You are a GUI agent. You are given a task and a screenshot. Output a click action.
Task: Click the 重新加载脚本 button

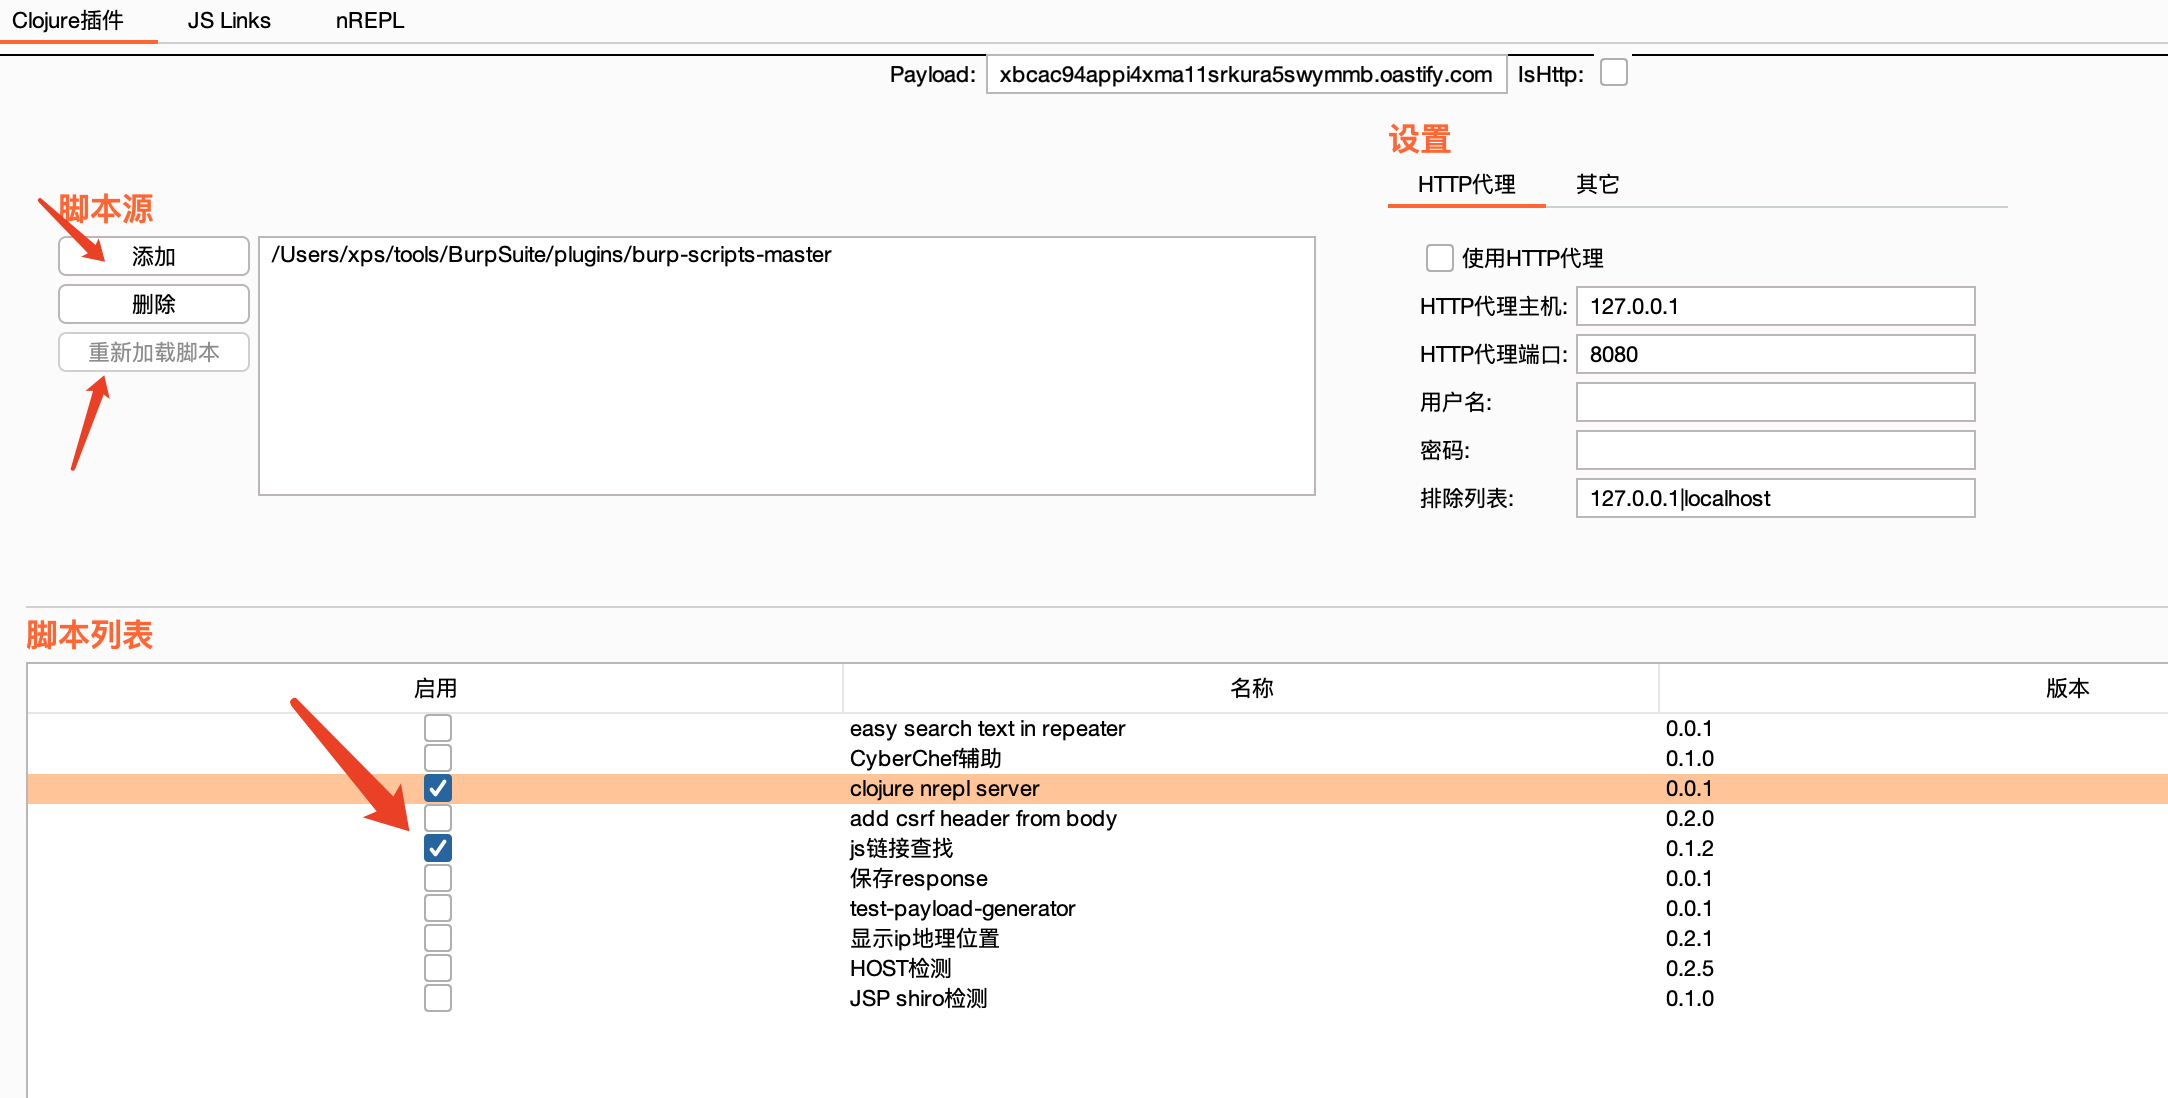point(154,352)
